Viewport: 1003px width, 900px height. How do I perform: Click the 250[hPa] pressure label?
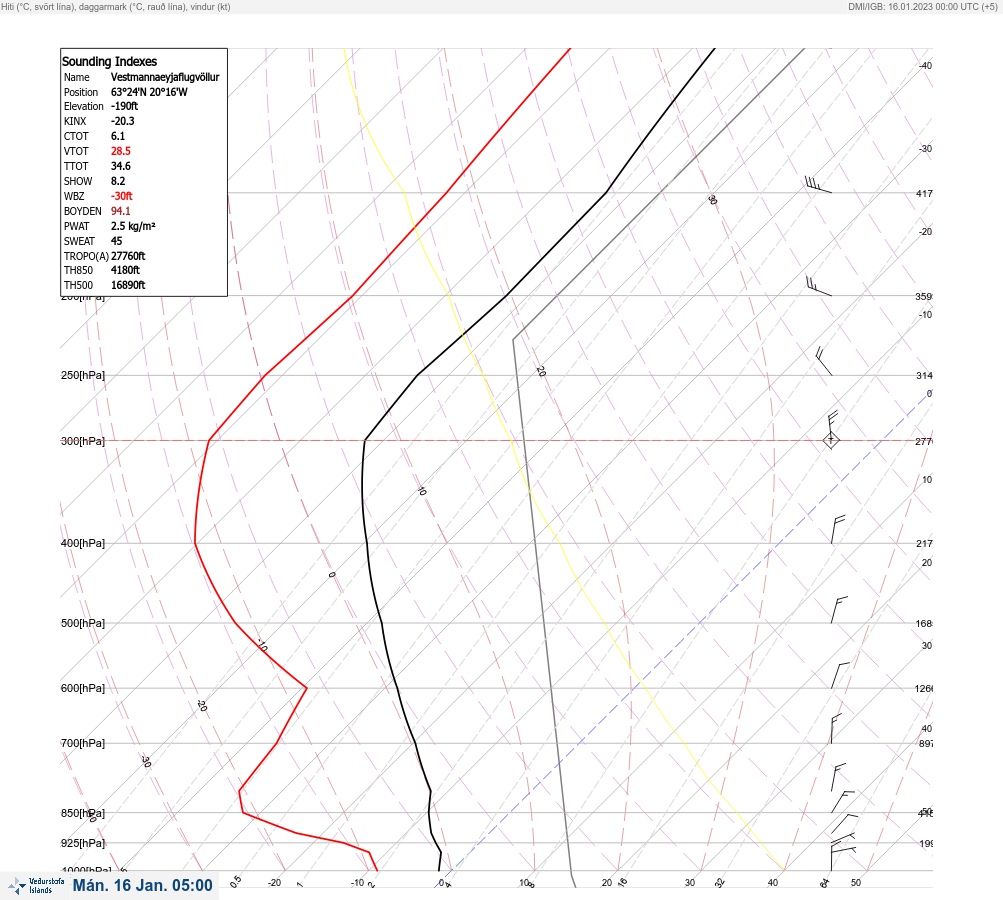click(x=83, y=375)
